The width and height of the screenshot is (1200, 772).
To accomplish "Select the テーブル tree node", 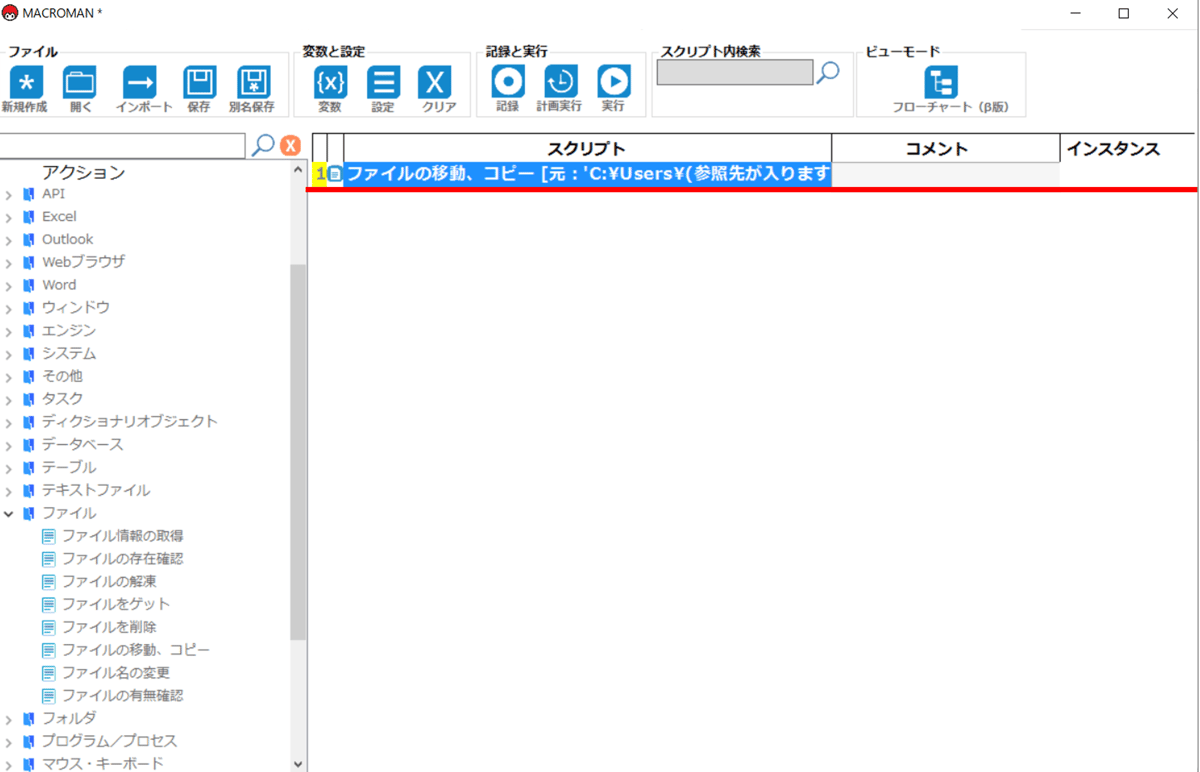I will coord(69,467).
